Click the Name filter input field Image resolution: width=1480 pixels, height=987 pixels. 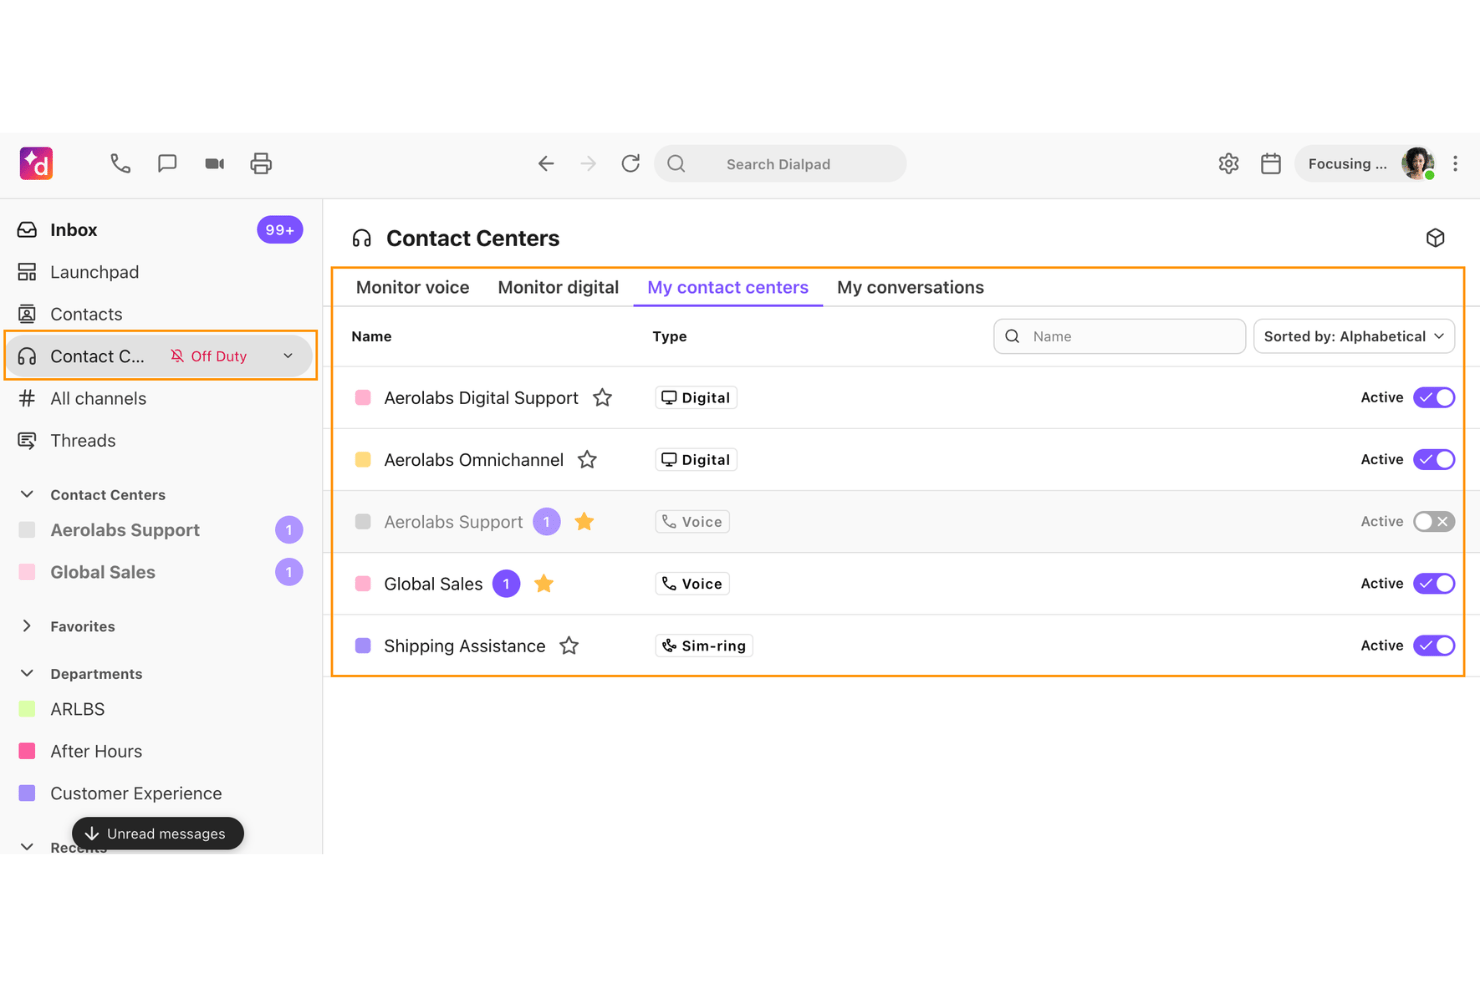1119,337
